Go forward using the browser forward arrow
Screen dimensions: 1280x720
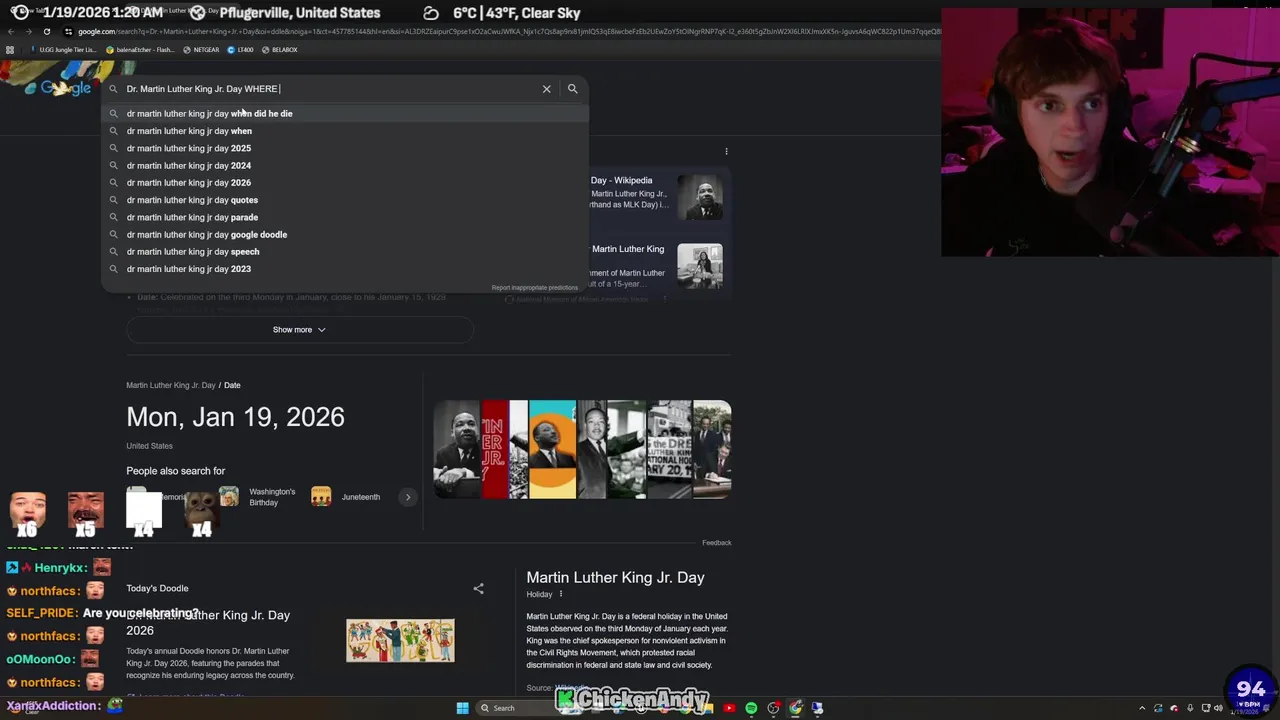tap(28, 31)
